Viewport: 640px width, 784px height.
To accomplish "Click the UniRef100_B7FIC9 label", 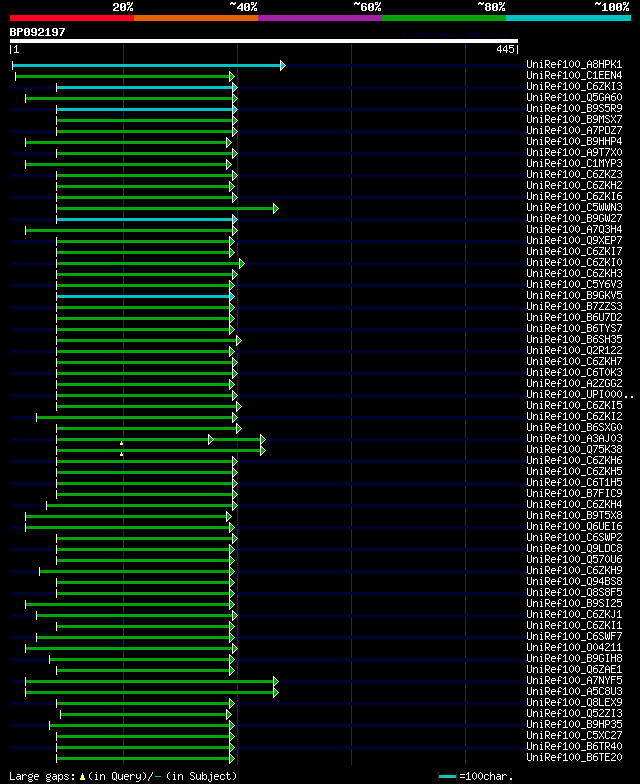I will 574,494.
